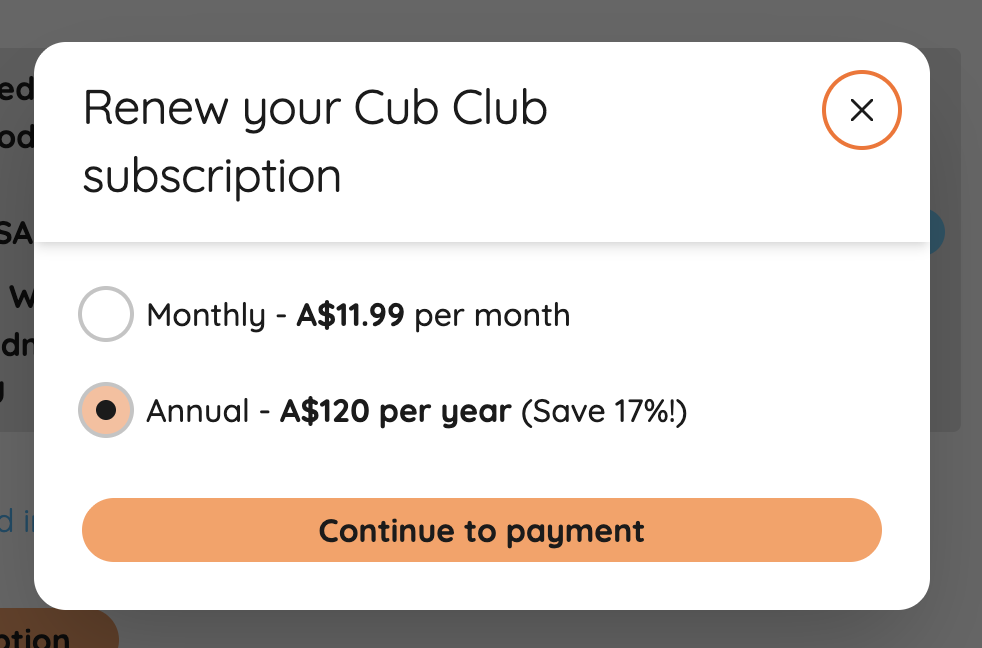Click the unselected Monthly radio circle
The height and width of the screenshot is (648, 982).
106,314
